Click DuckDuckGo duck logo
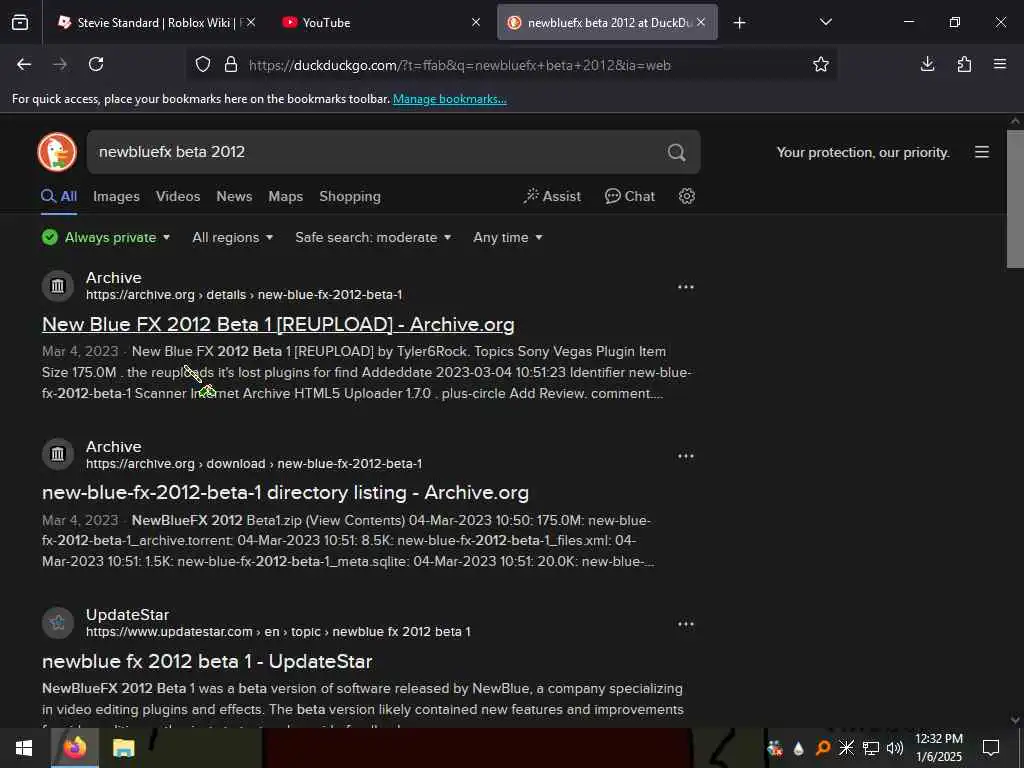 57,152
